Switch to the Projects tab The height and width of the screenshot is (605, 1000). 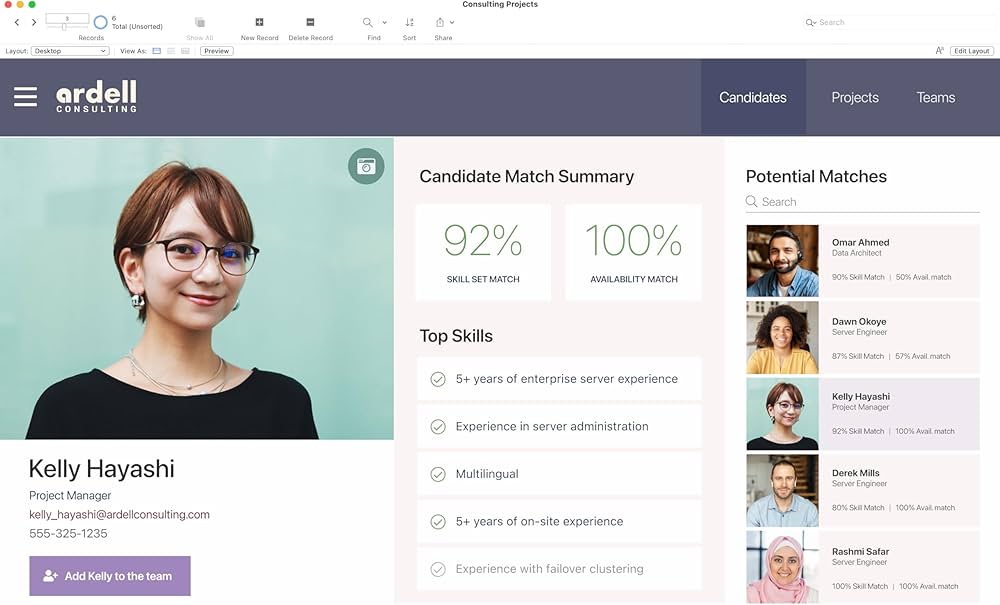click(x=854, y=97)
